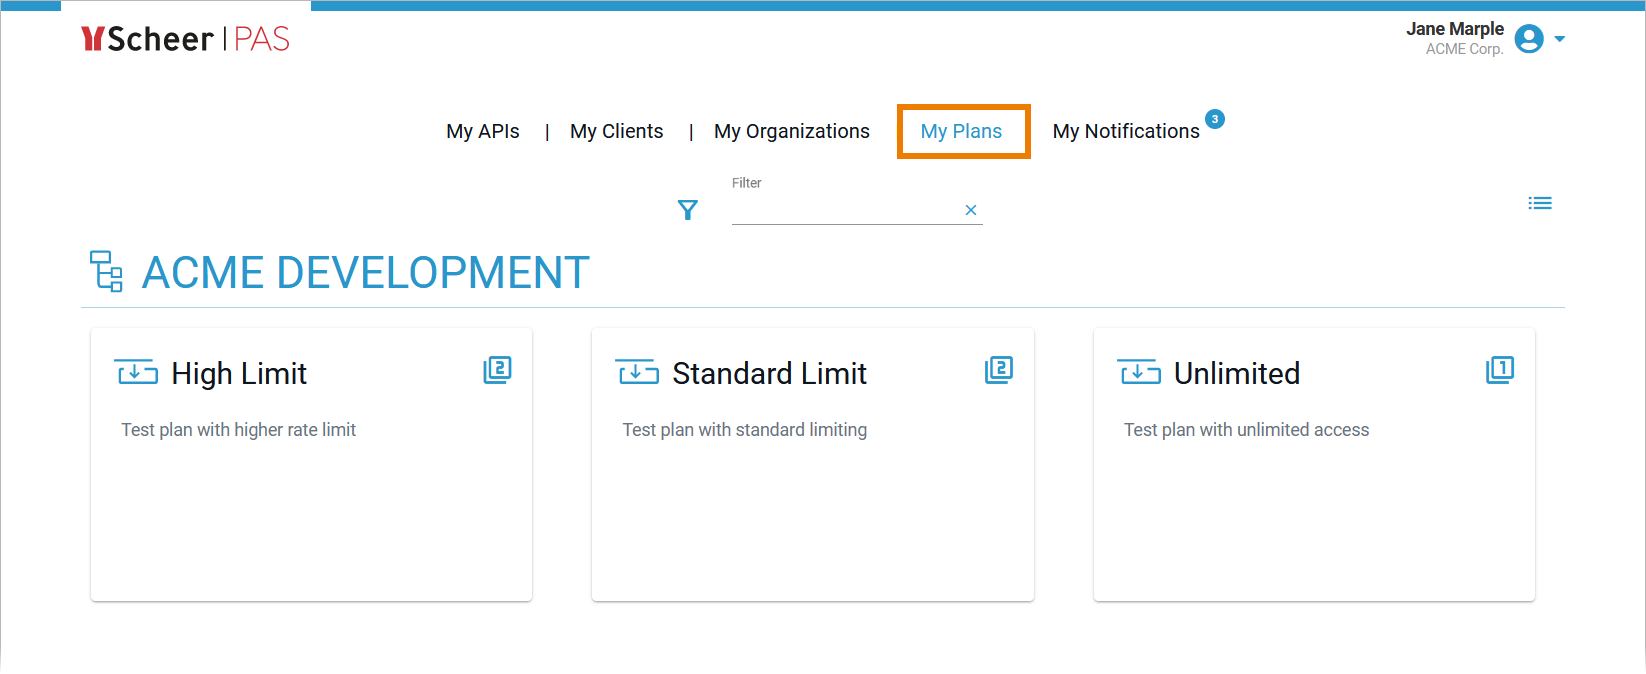Click the Scheer PAS logo
The image size is (1646, 674).
[185, 39]
